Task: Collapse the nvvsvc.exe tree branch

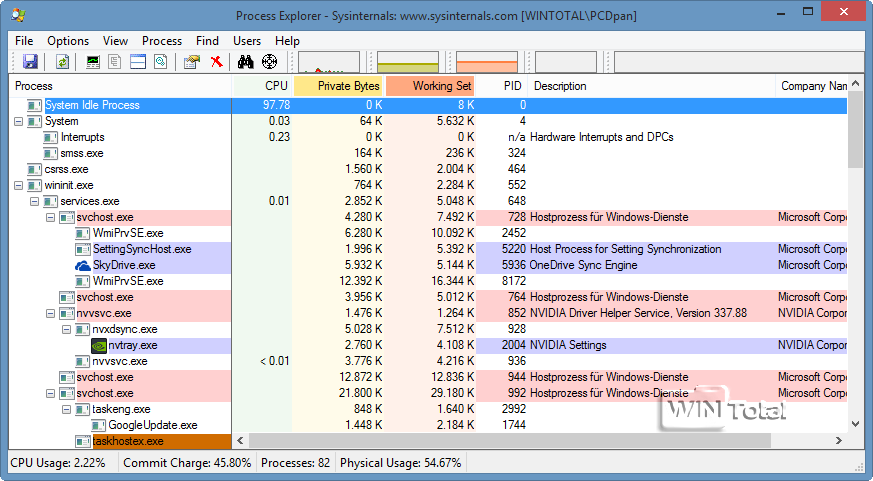Action: pos(51,313)
